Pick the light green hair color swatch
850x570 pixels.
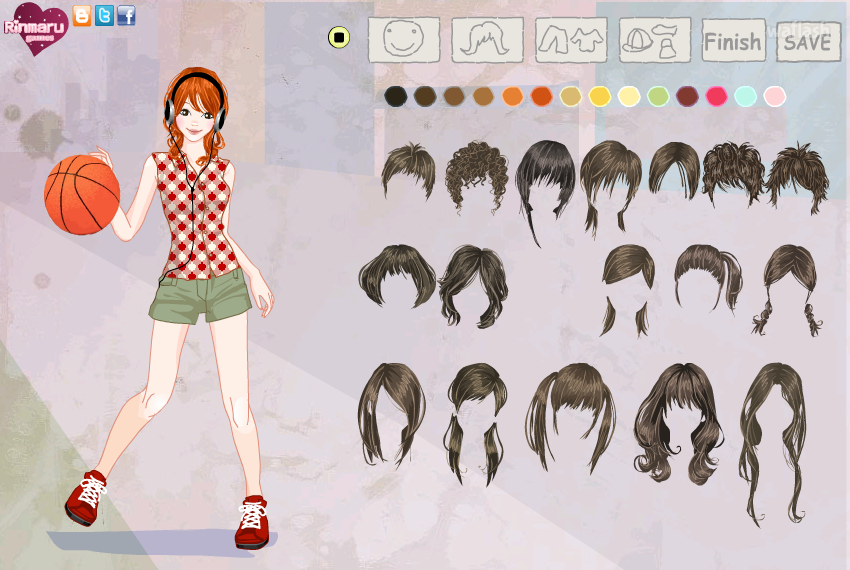(x=658, y=97)
